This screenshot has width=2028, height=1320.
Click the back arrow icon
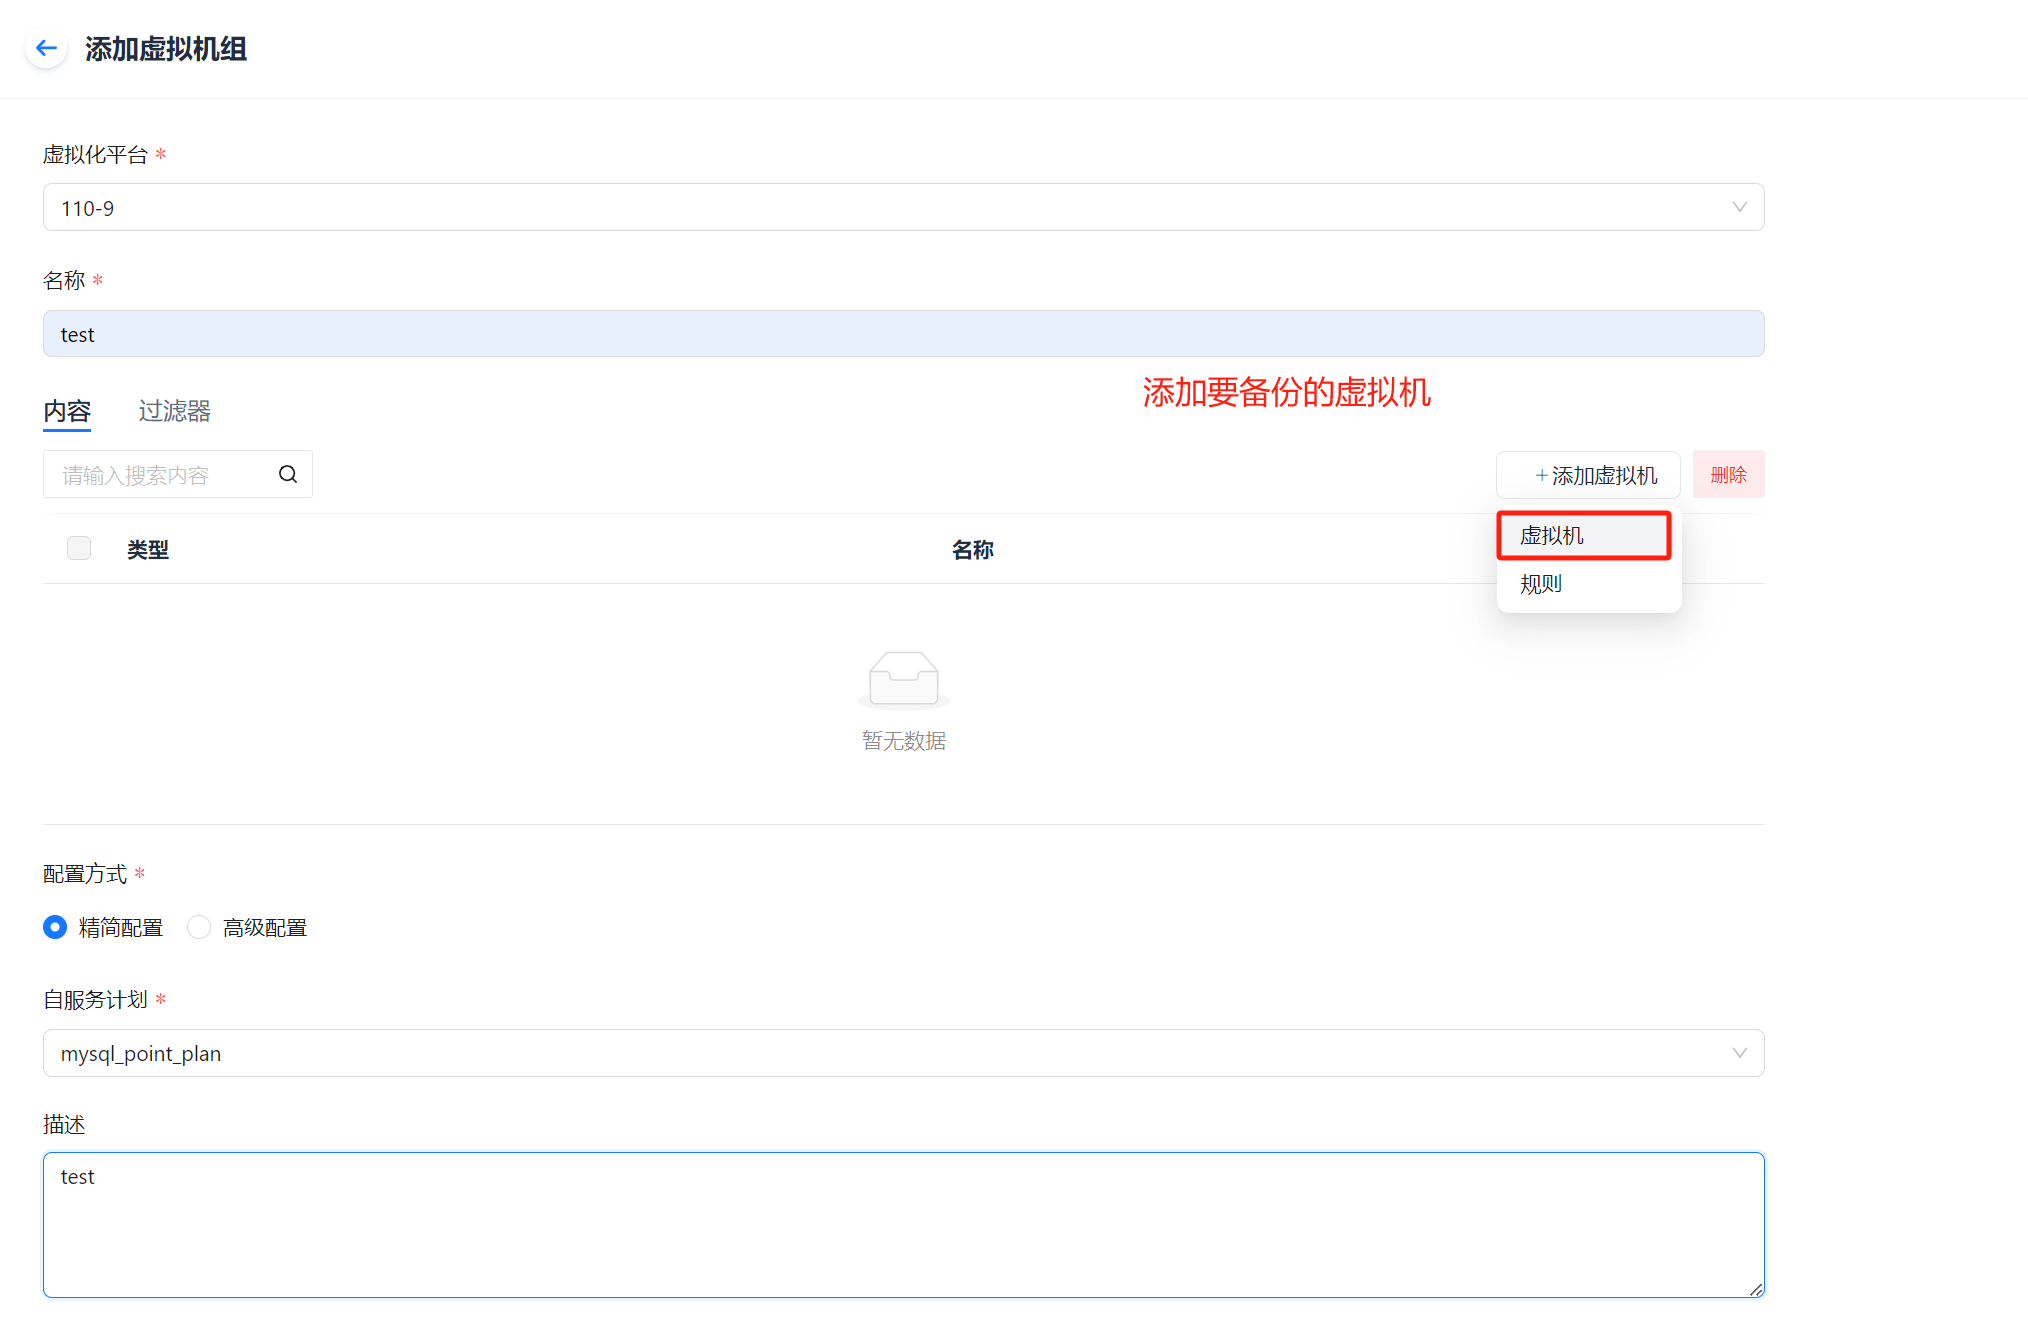(x=46, y=48)
